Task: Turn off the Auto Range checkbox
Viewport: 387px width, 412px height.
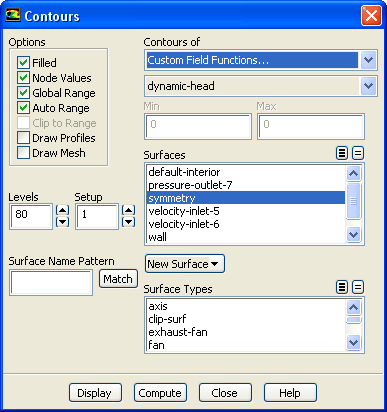Action: (x=23, y=108)
